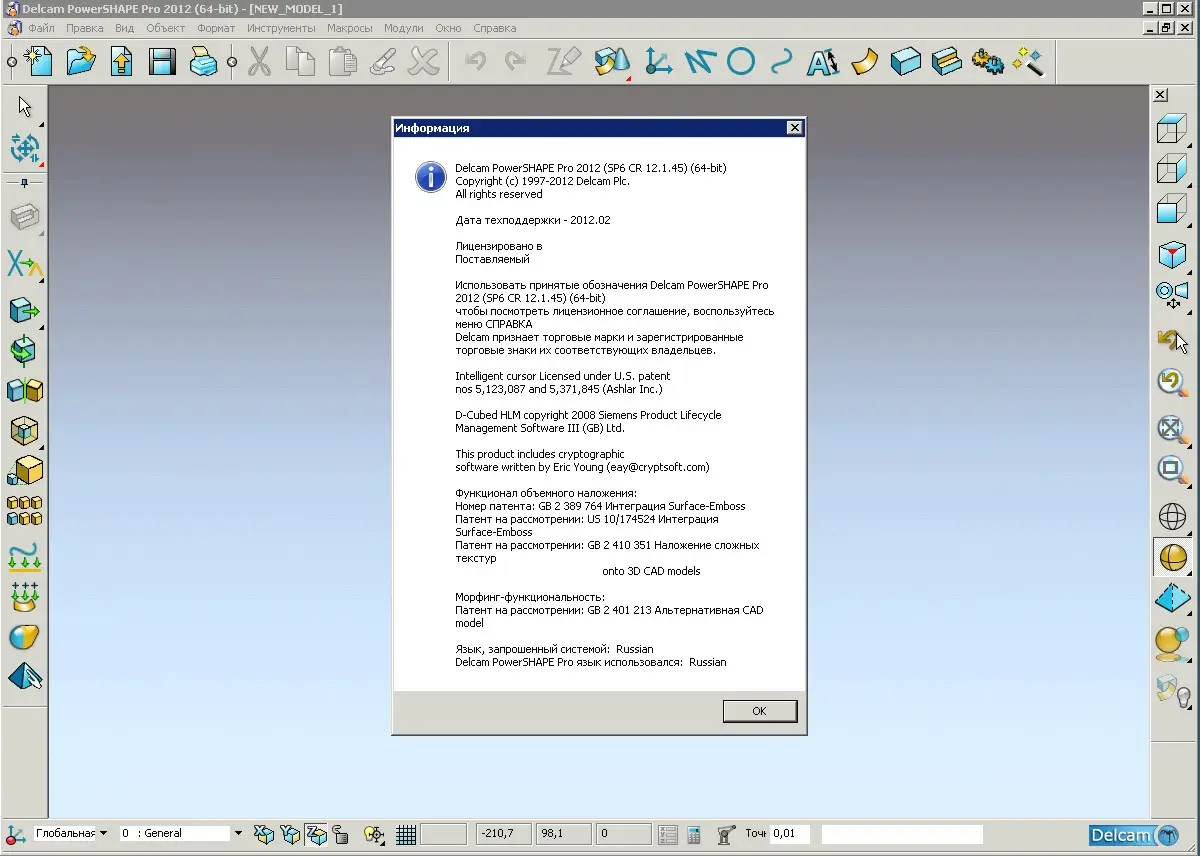
Task: Print using the printer icon
Action: [x=203, y=62]
